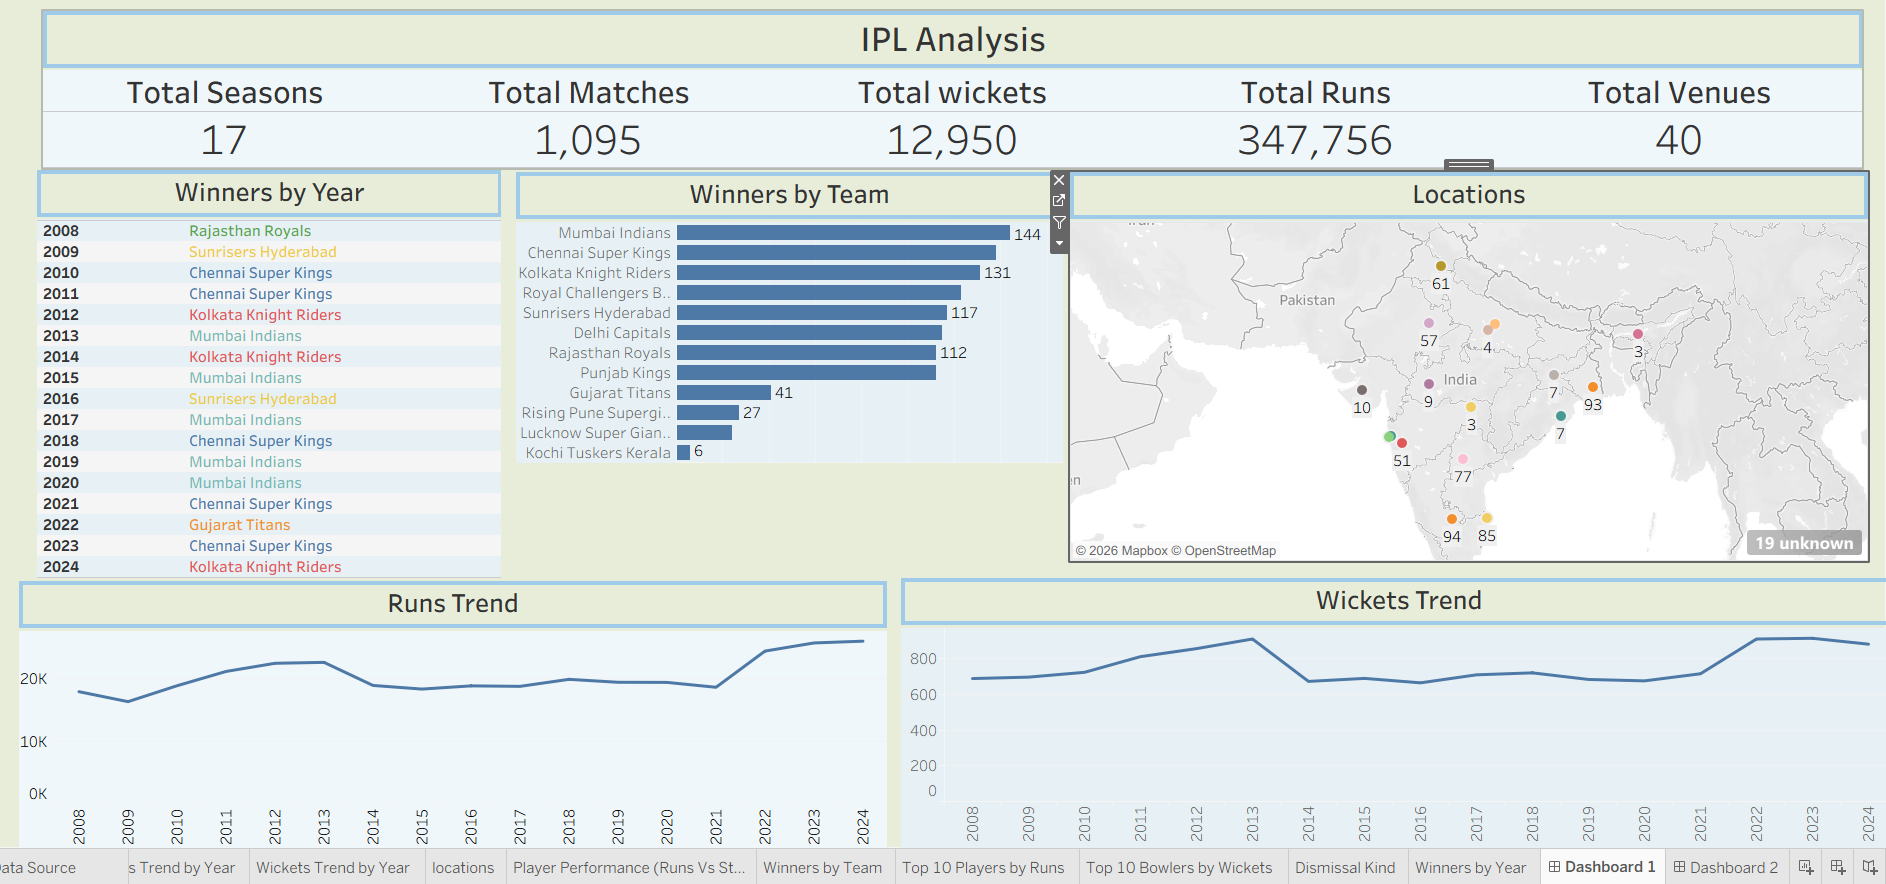This screenshot has height=884, width=1886.
Task: Open the Wickets Trend by Year tab
Action: point(333,867)
